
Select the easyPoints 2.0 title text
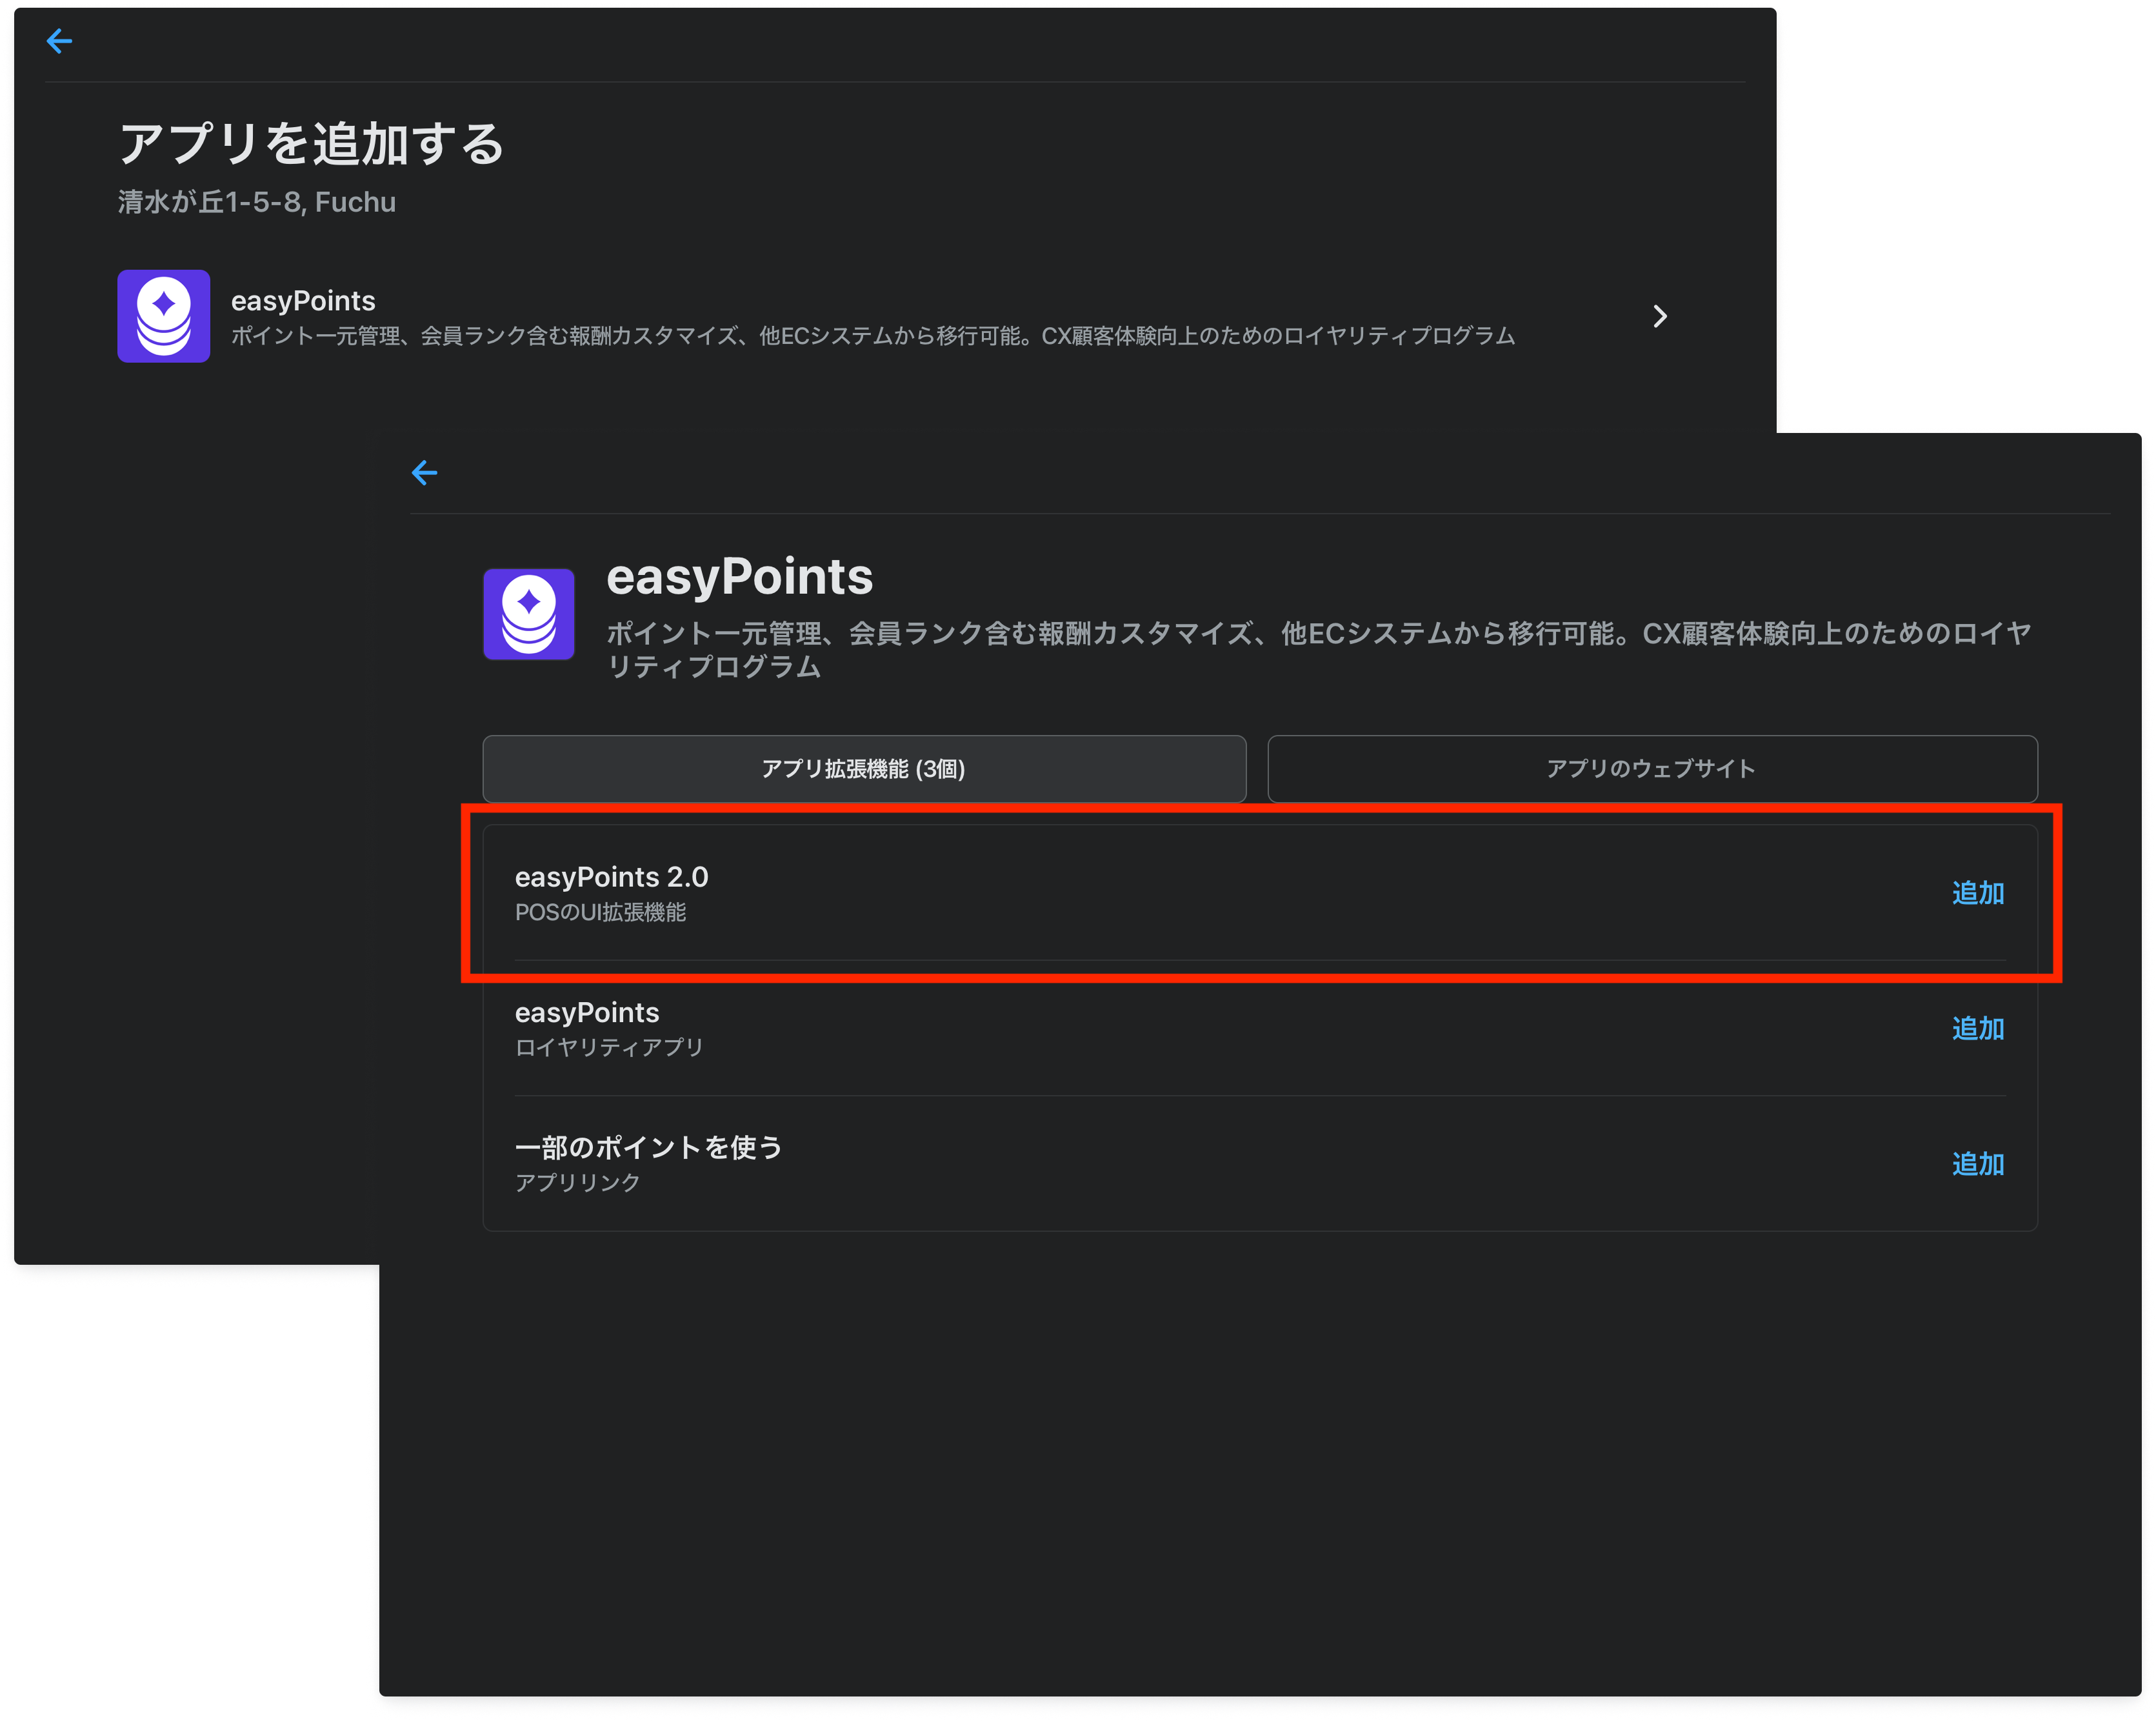pos(611,877)
